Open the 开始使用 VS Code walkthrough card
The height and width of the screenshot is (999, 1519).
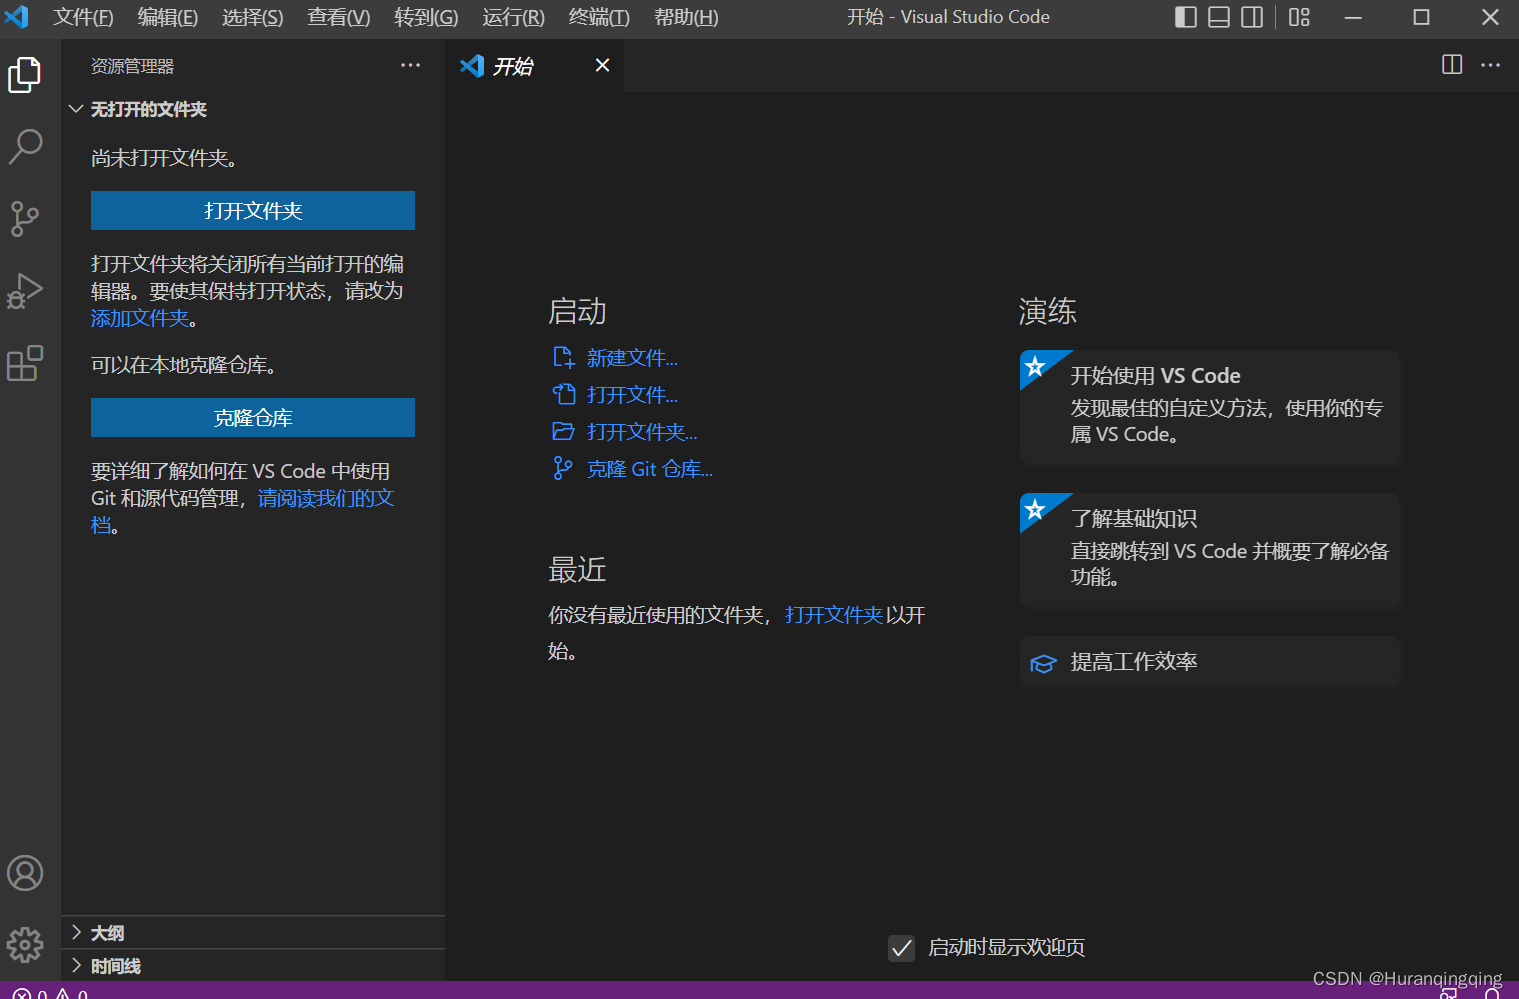(x=1210, y=406)
